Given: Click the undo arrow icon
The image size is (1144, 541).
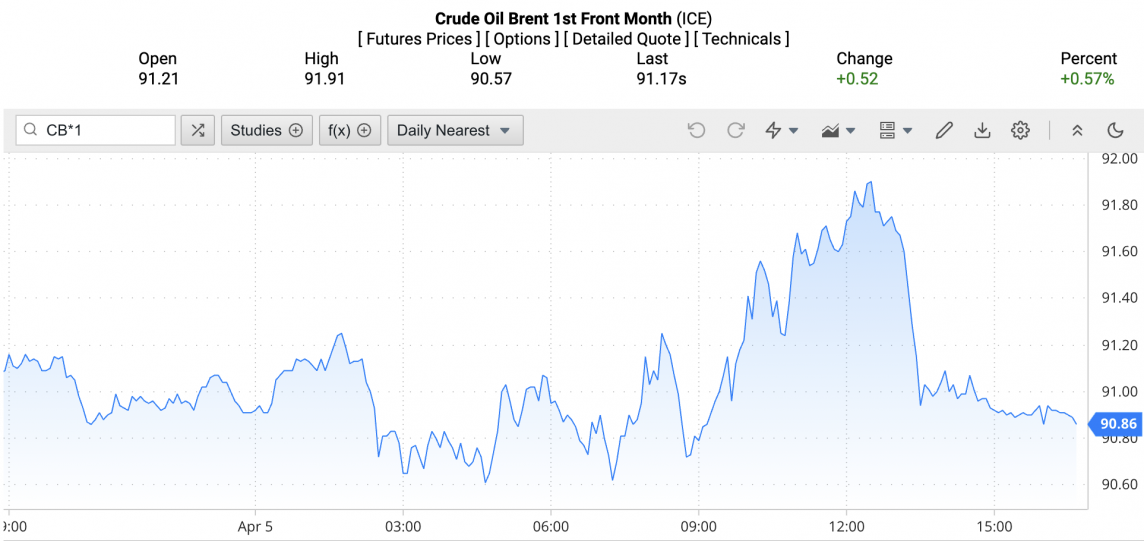Looking at the screenshot, I should click(x=697, y=130).
